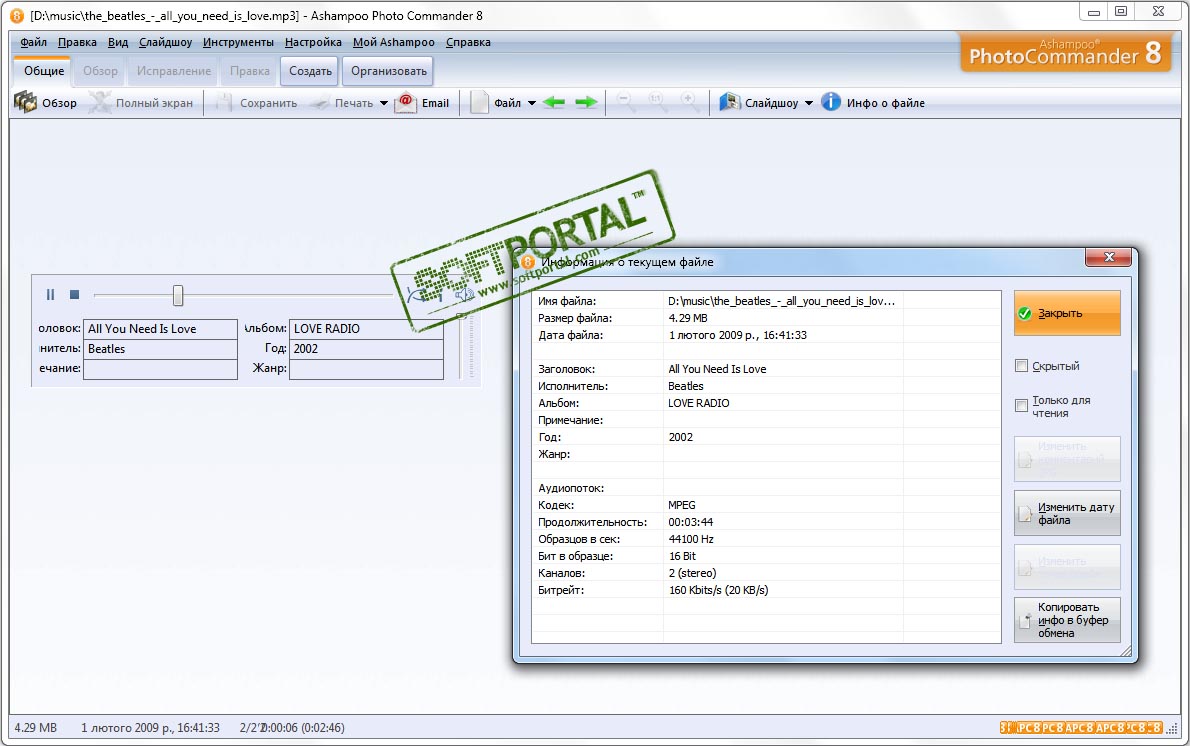
Task: Click the zoom out magnifier icon
Action: [626, 102]
